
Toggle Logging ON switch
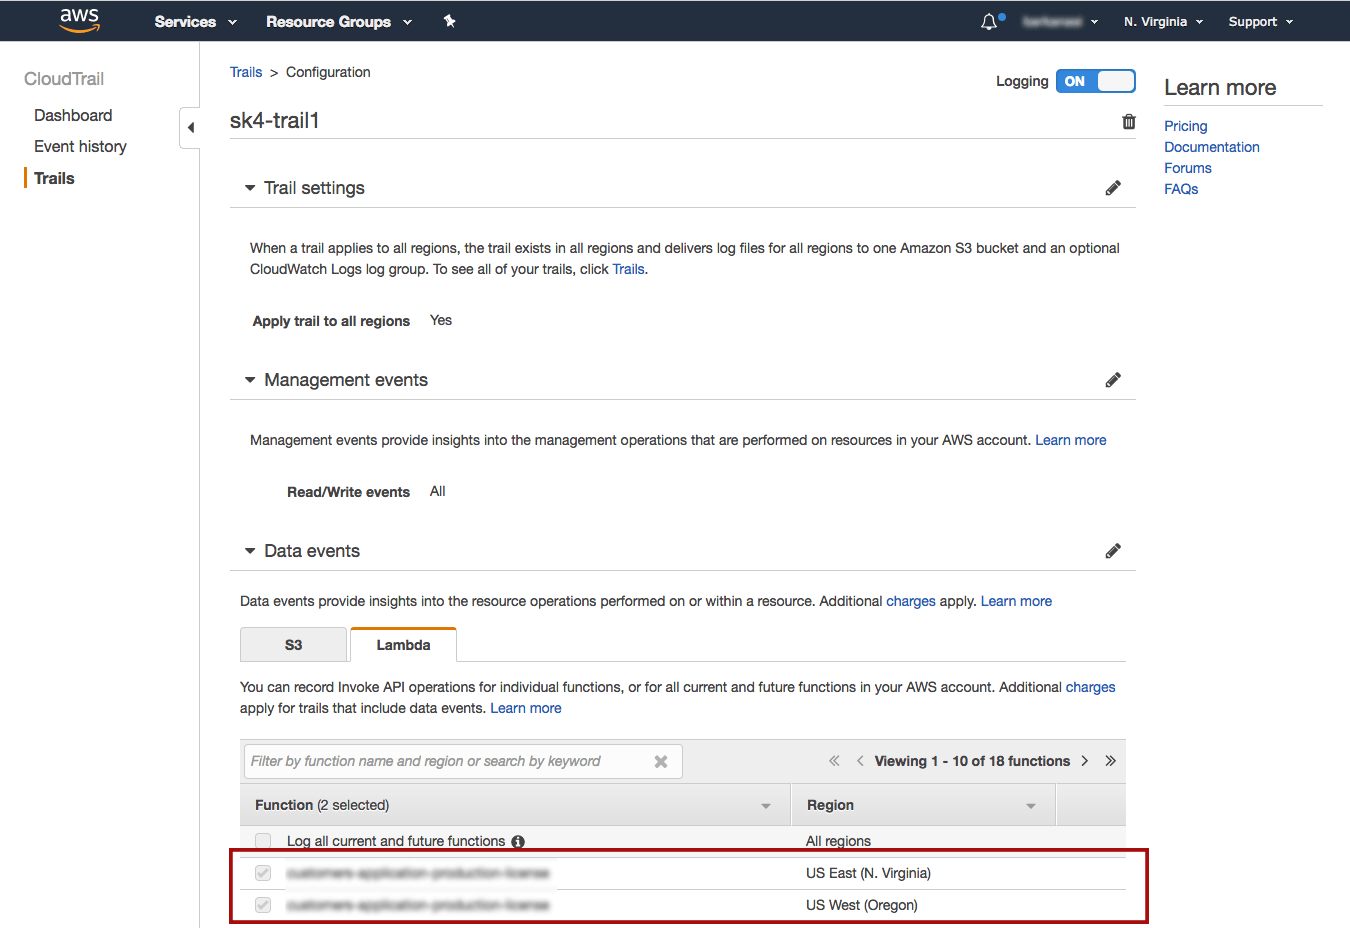point(1096,81)
